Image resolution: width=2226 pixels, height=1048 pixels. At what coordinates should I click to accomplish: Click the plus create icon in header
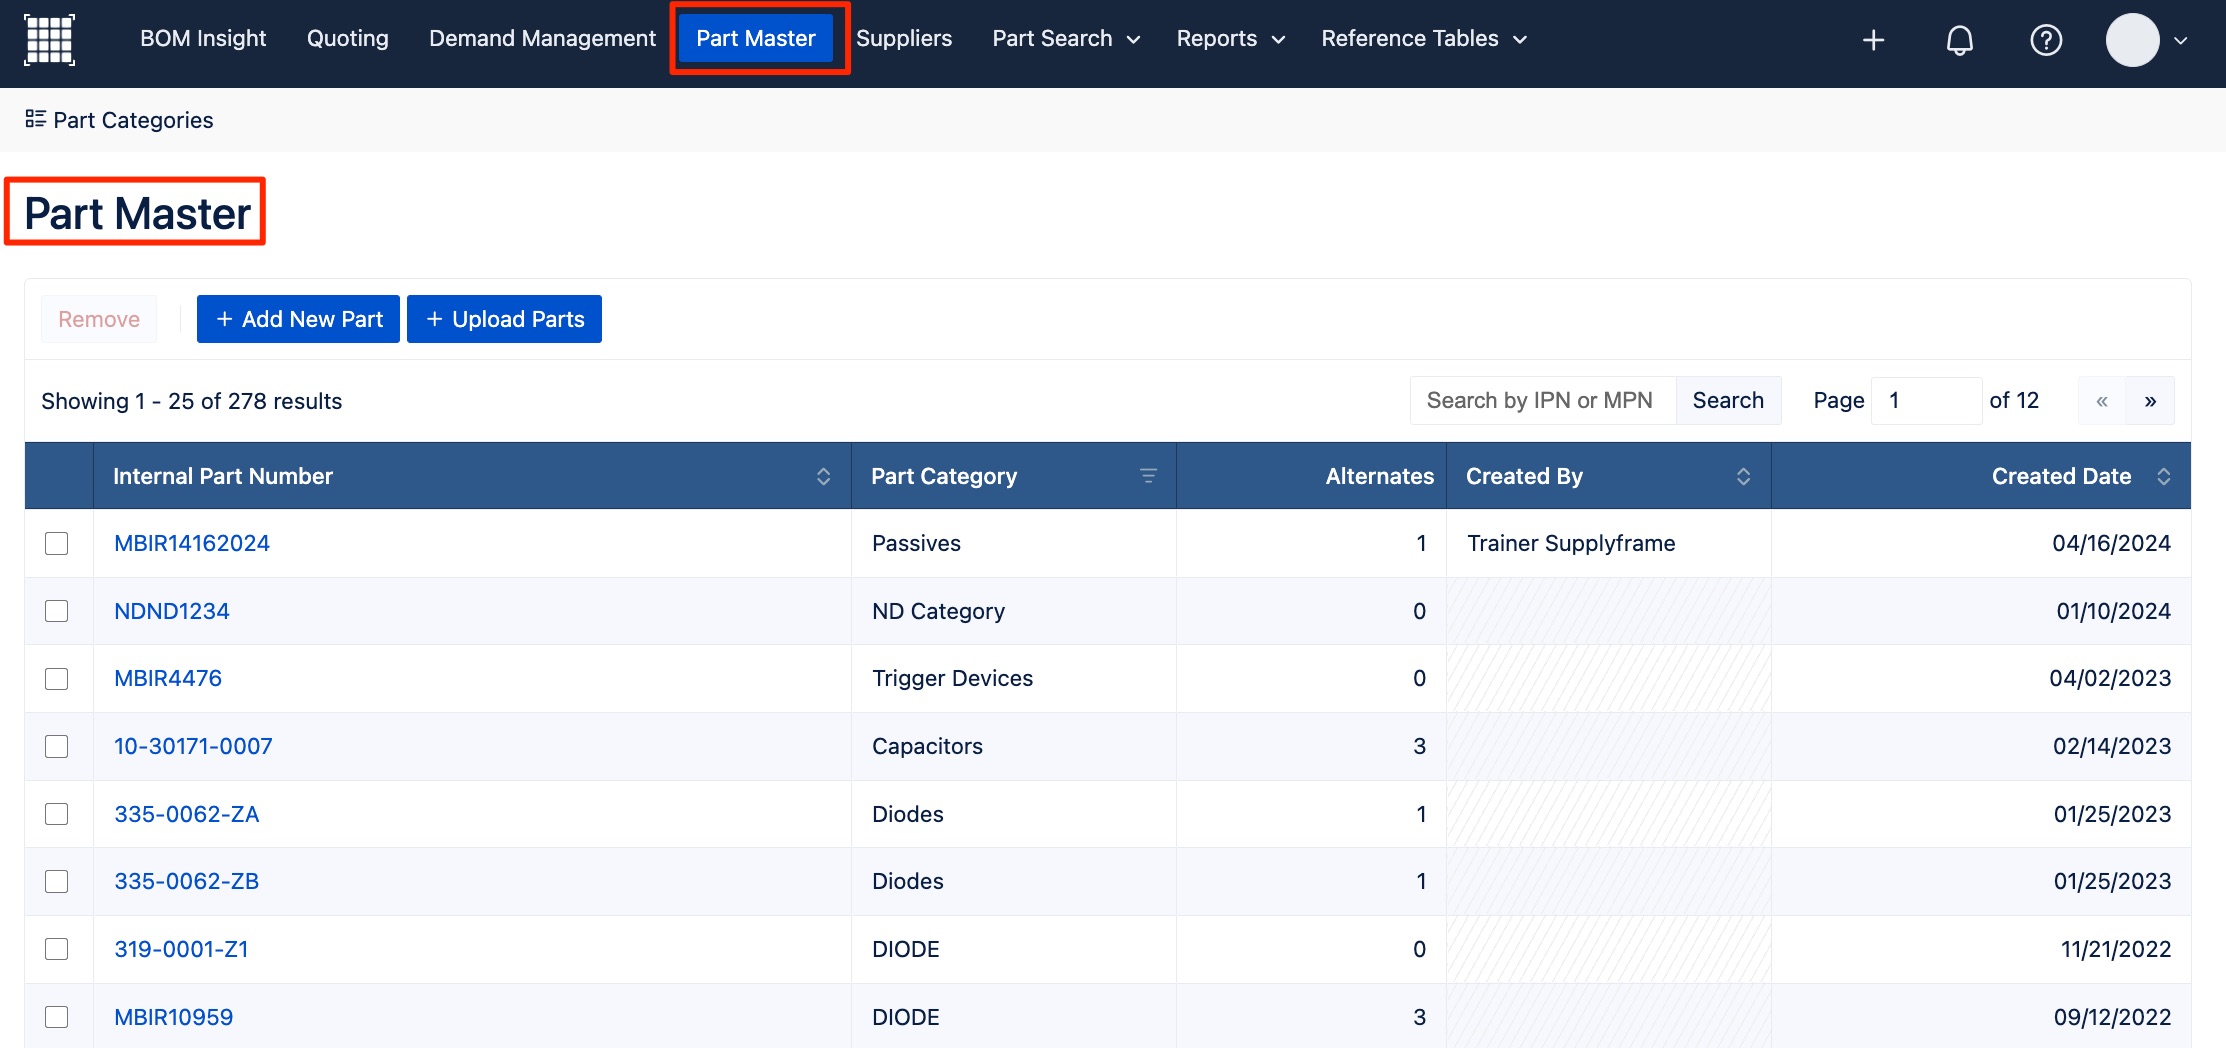coord(1873,40)
